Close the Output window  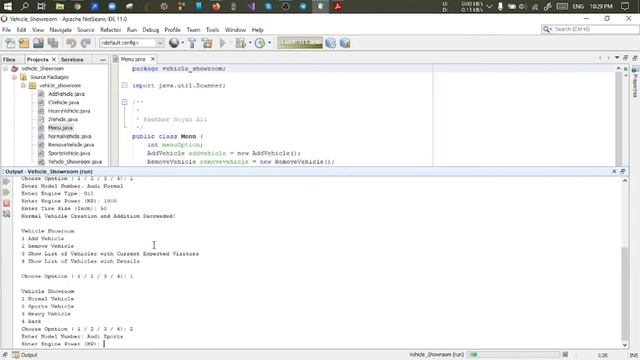coord(614,171)
